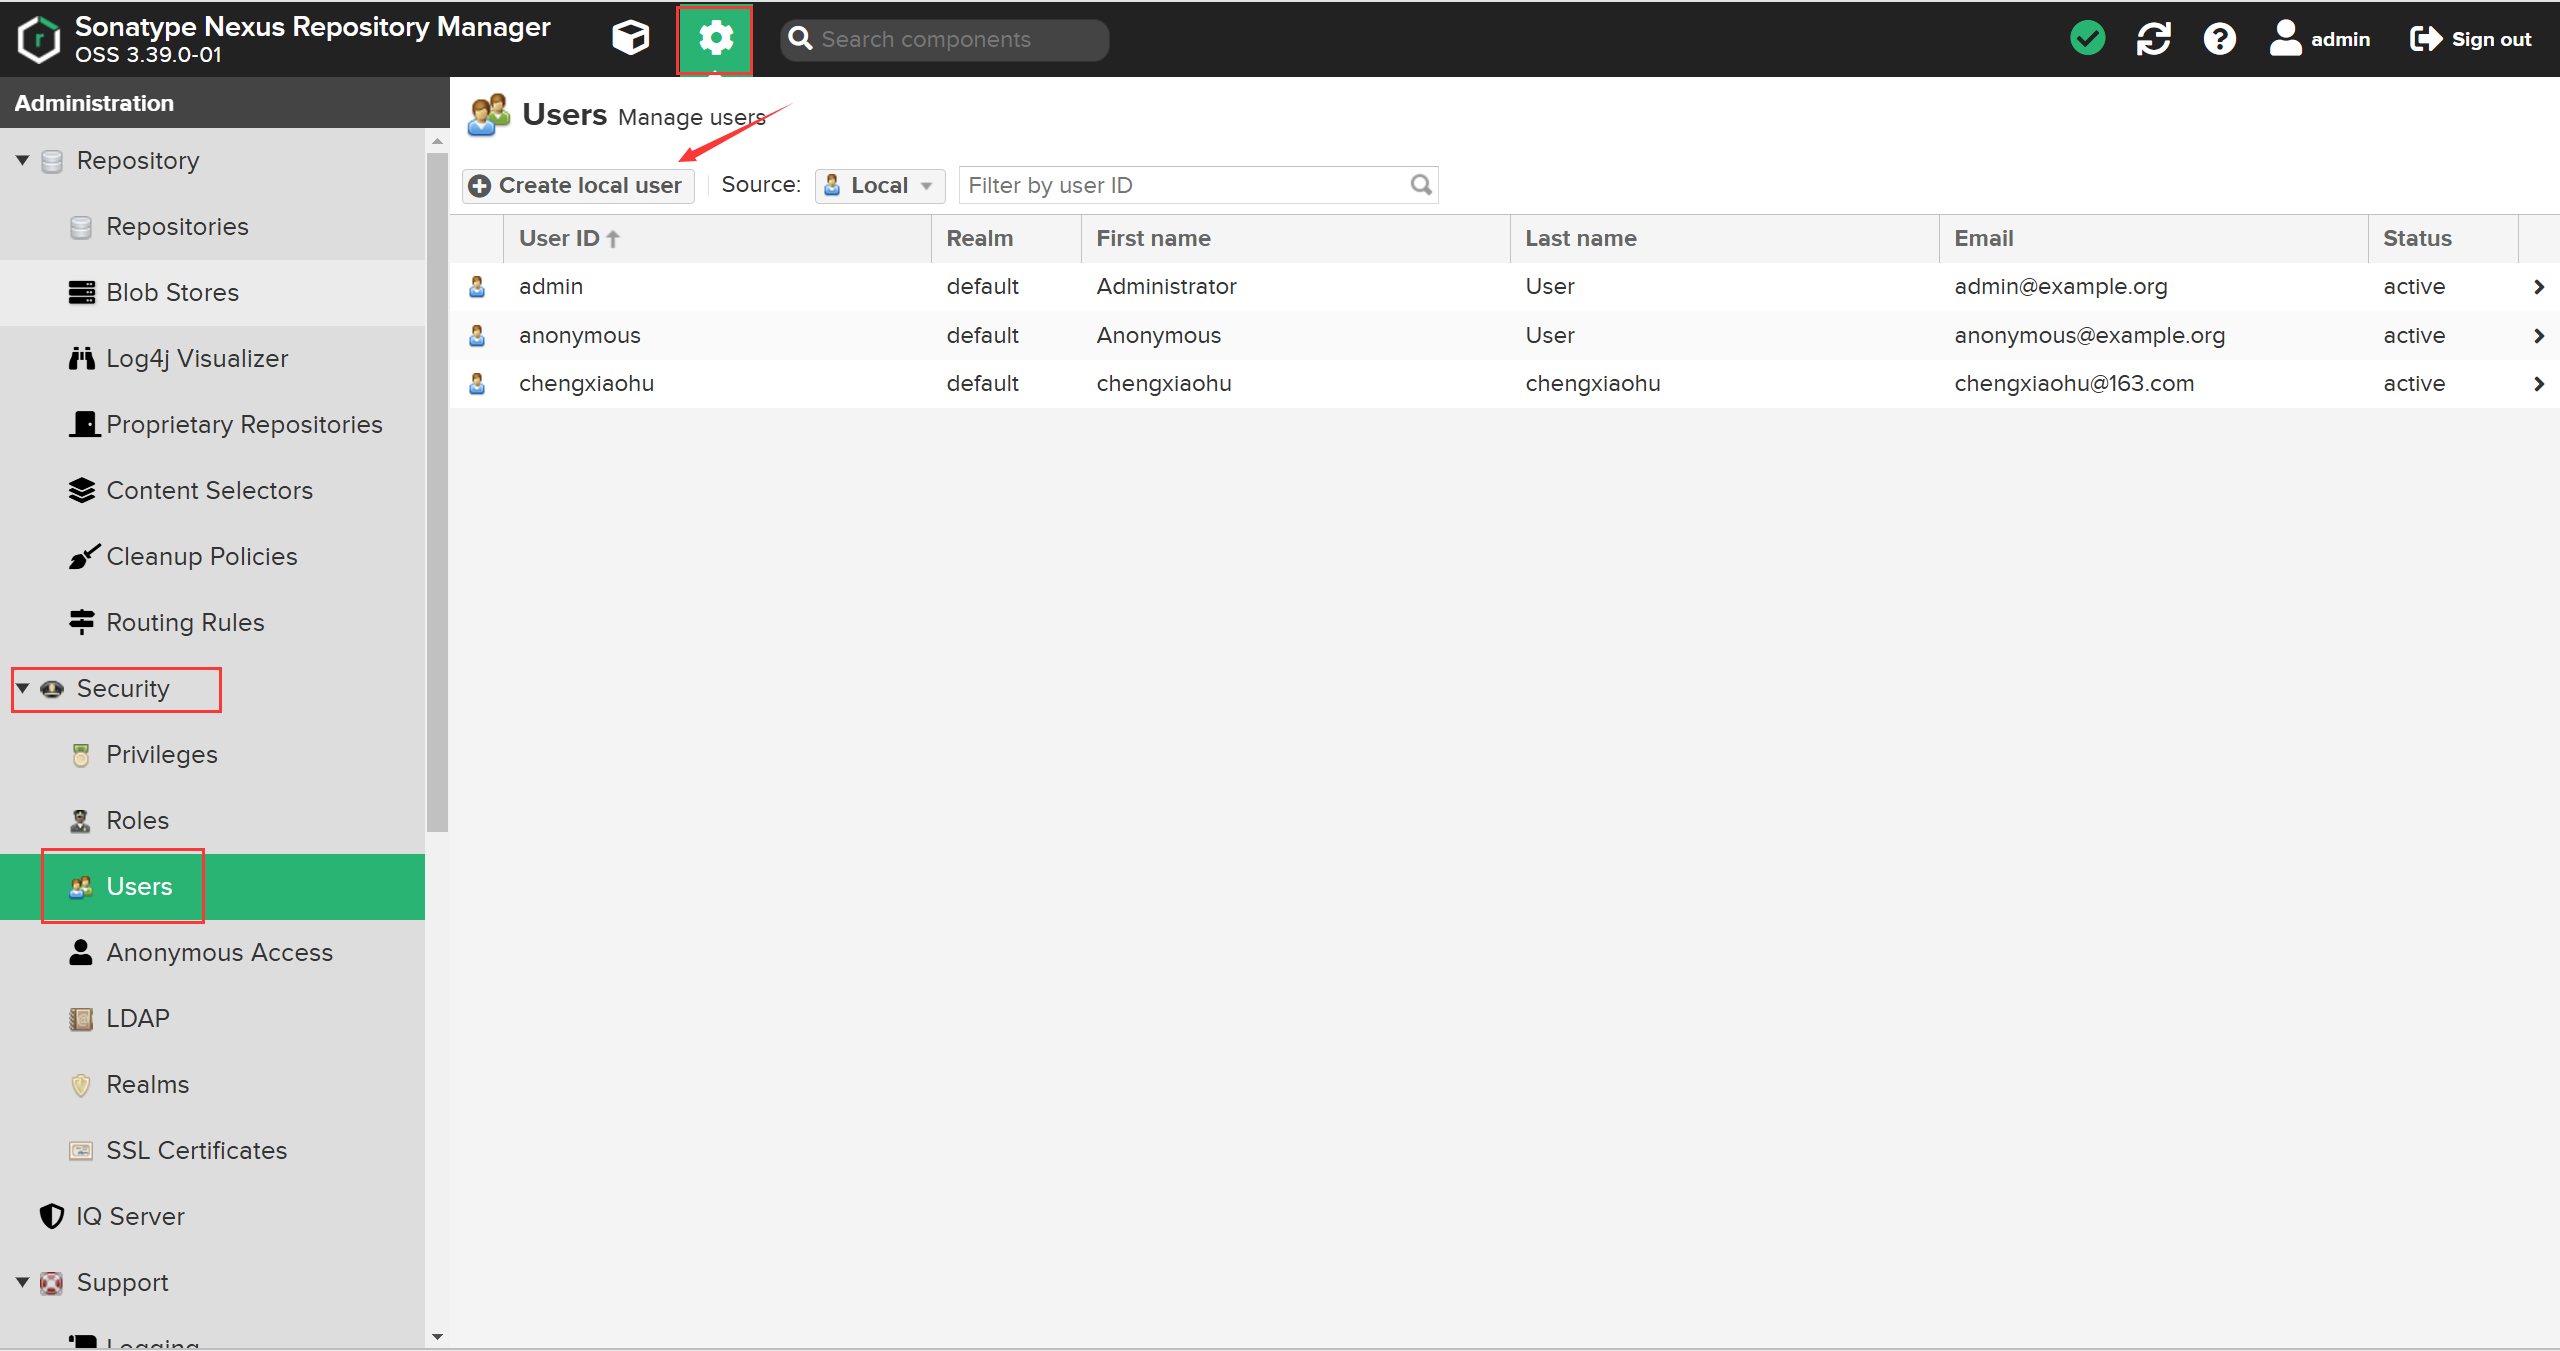Select Roles under Security

tap(137, 820)
